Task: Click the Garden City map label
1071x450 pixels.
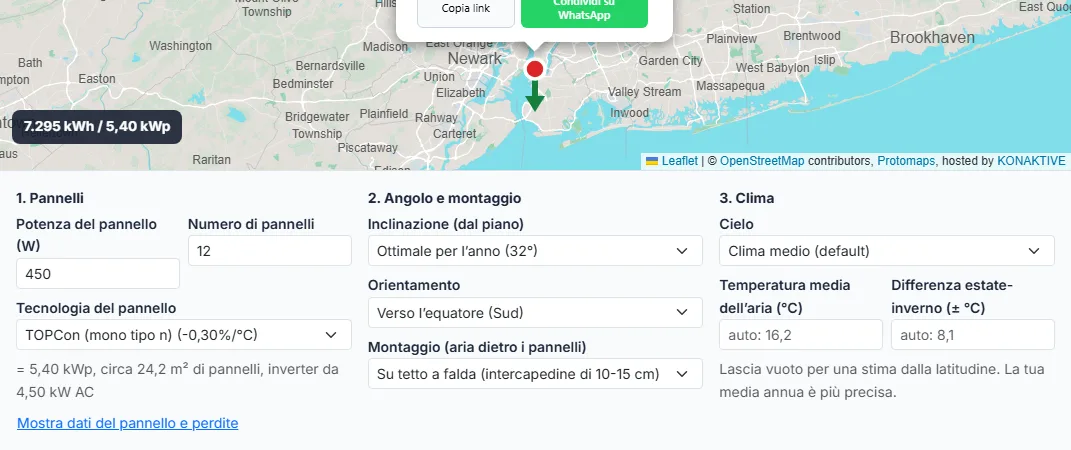Action: point(670,61)
